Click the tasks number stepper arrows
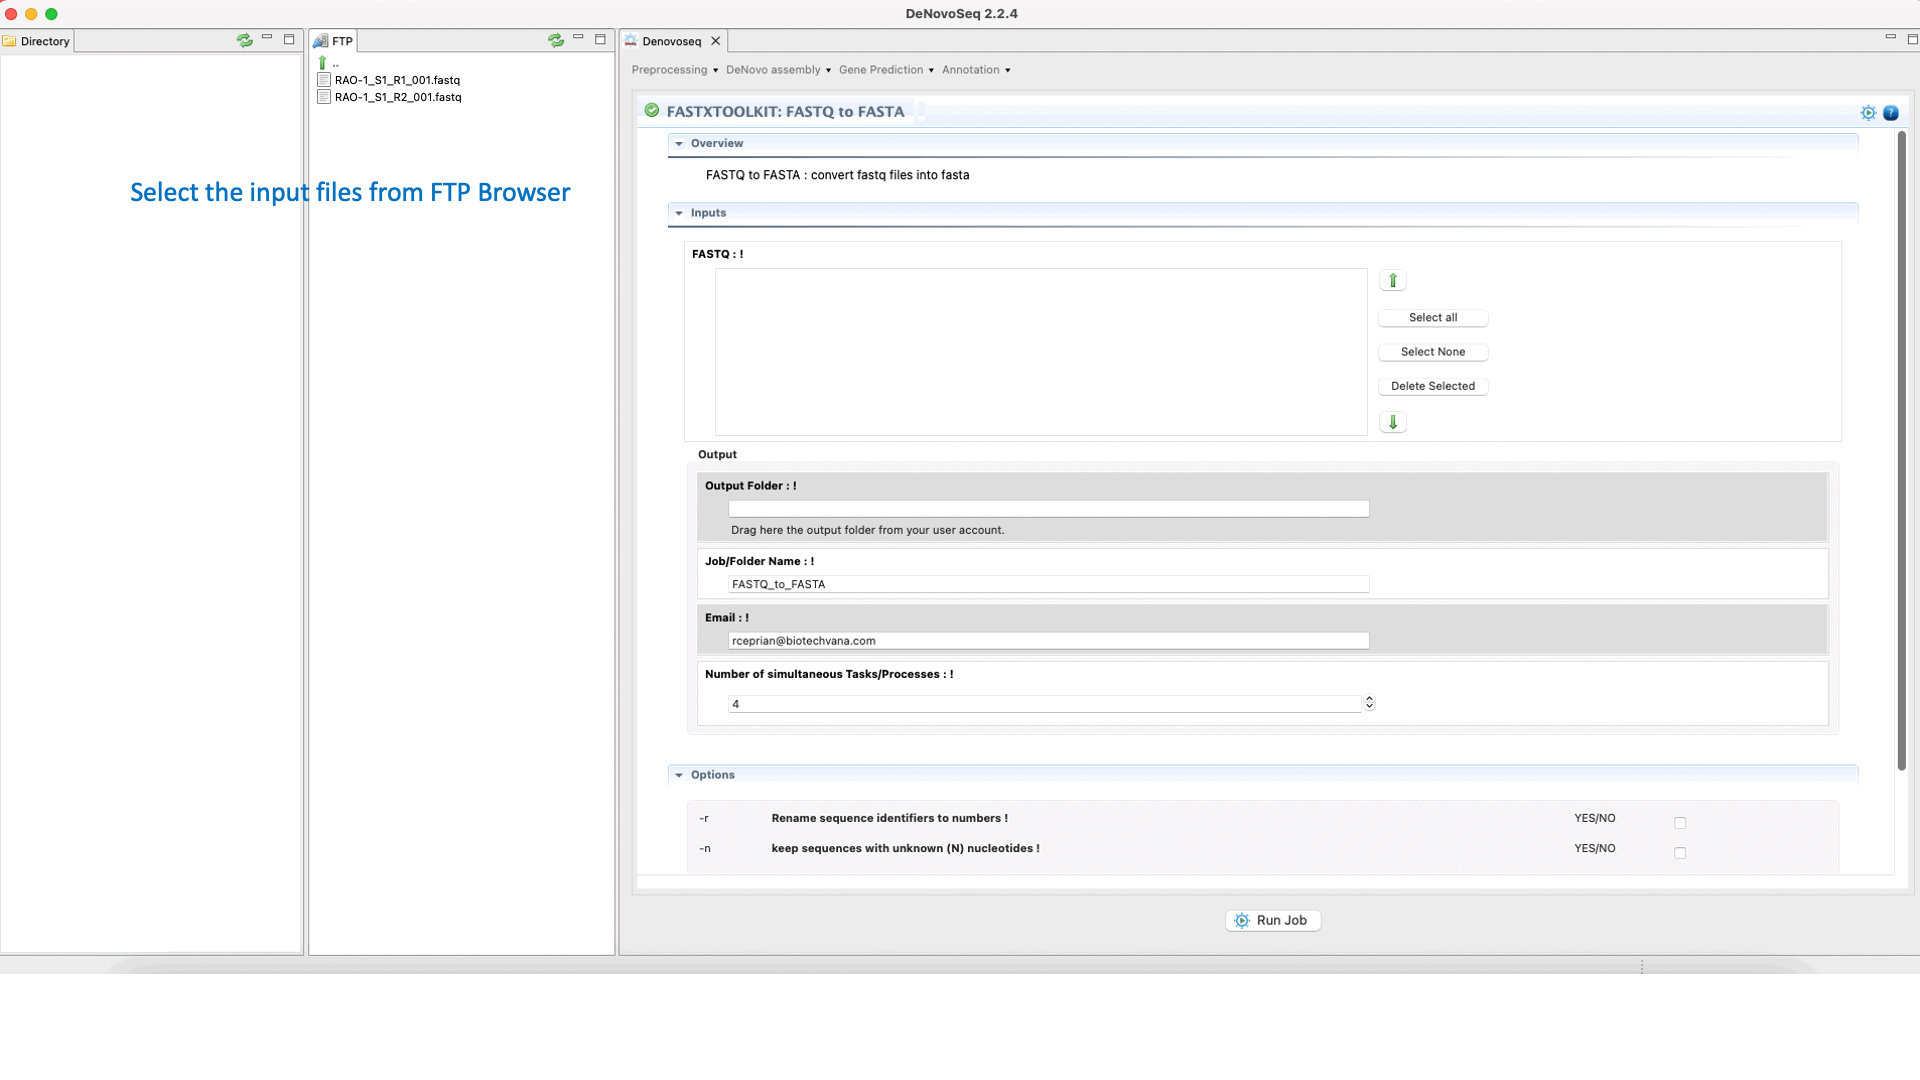The image size is (1920, 1080). pyautogui.click(x=1369, y=703)
